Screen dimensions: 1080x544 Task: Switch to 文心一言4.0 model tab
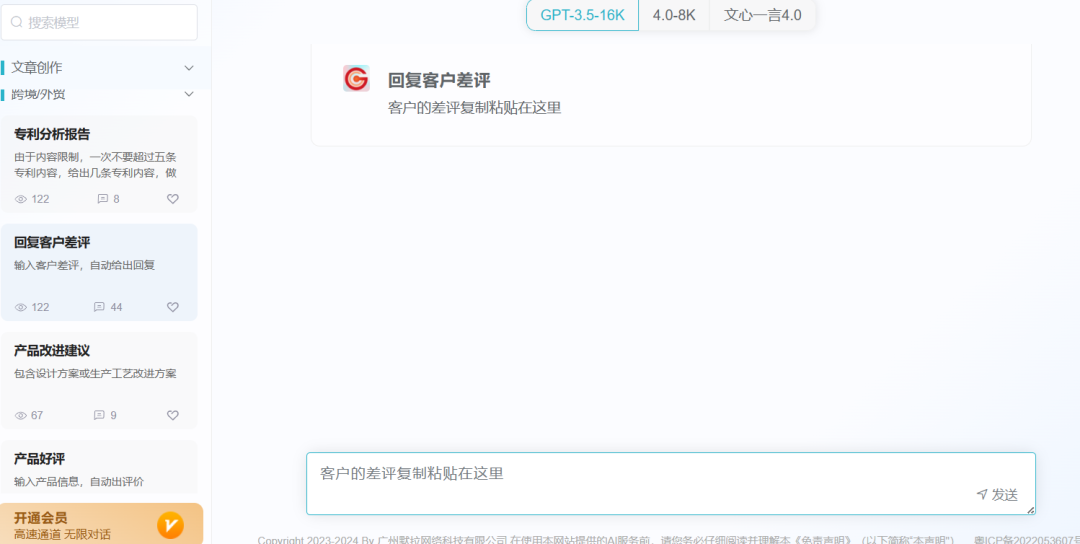click(x=762, y=15)
